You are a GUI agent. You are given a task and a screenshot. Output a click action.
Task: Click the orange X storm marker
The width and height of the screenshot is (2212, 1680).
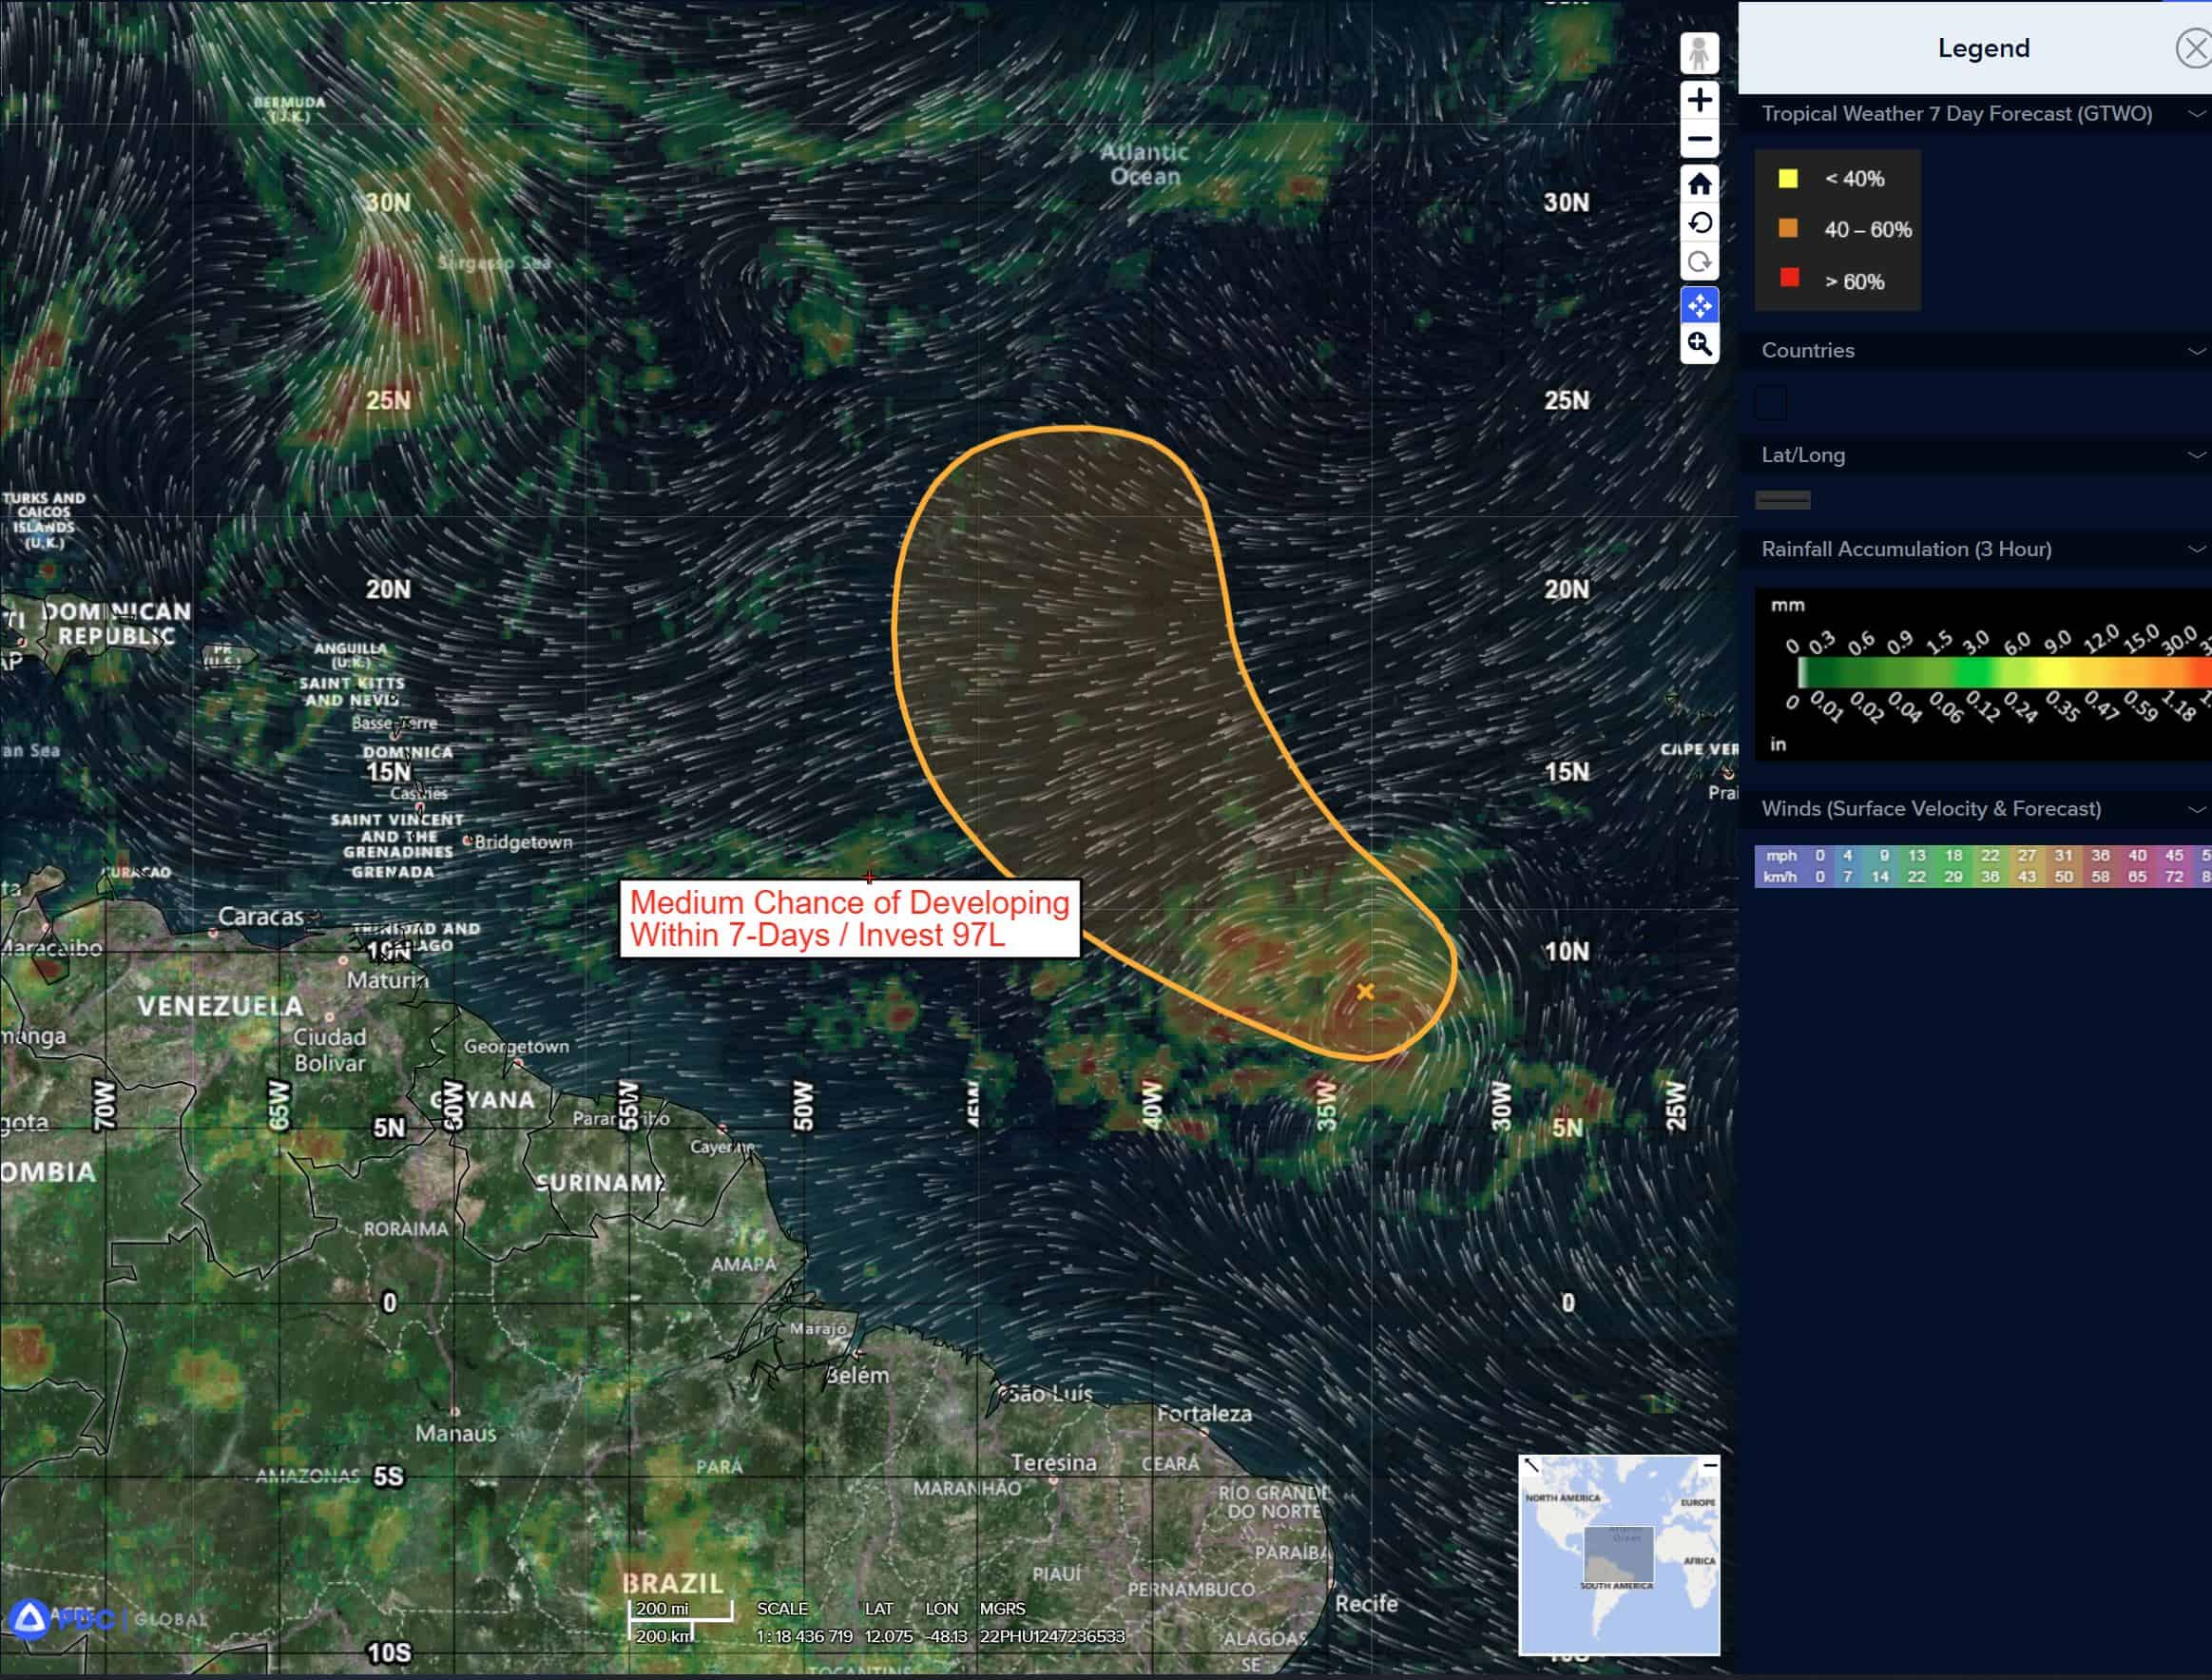(1365, 991)
